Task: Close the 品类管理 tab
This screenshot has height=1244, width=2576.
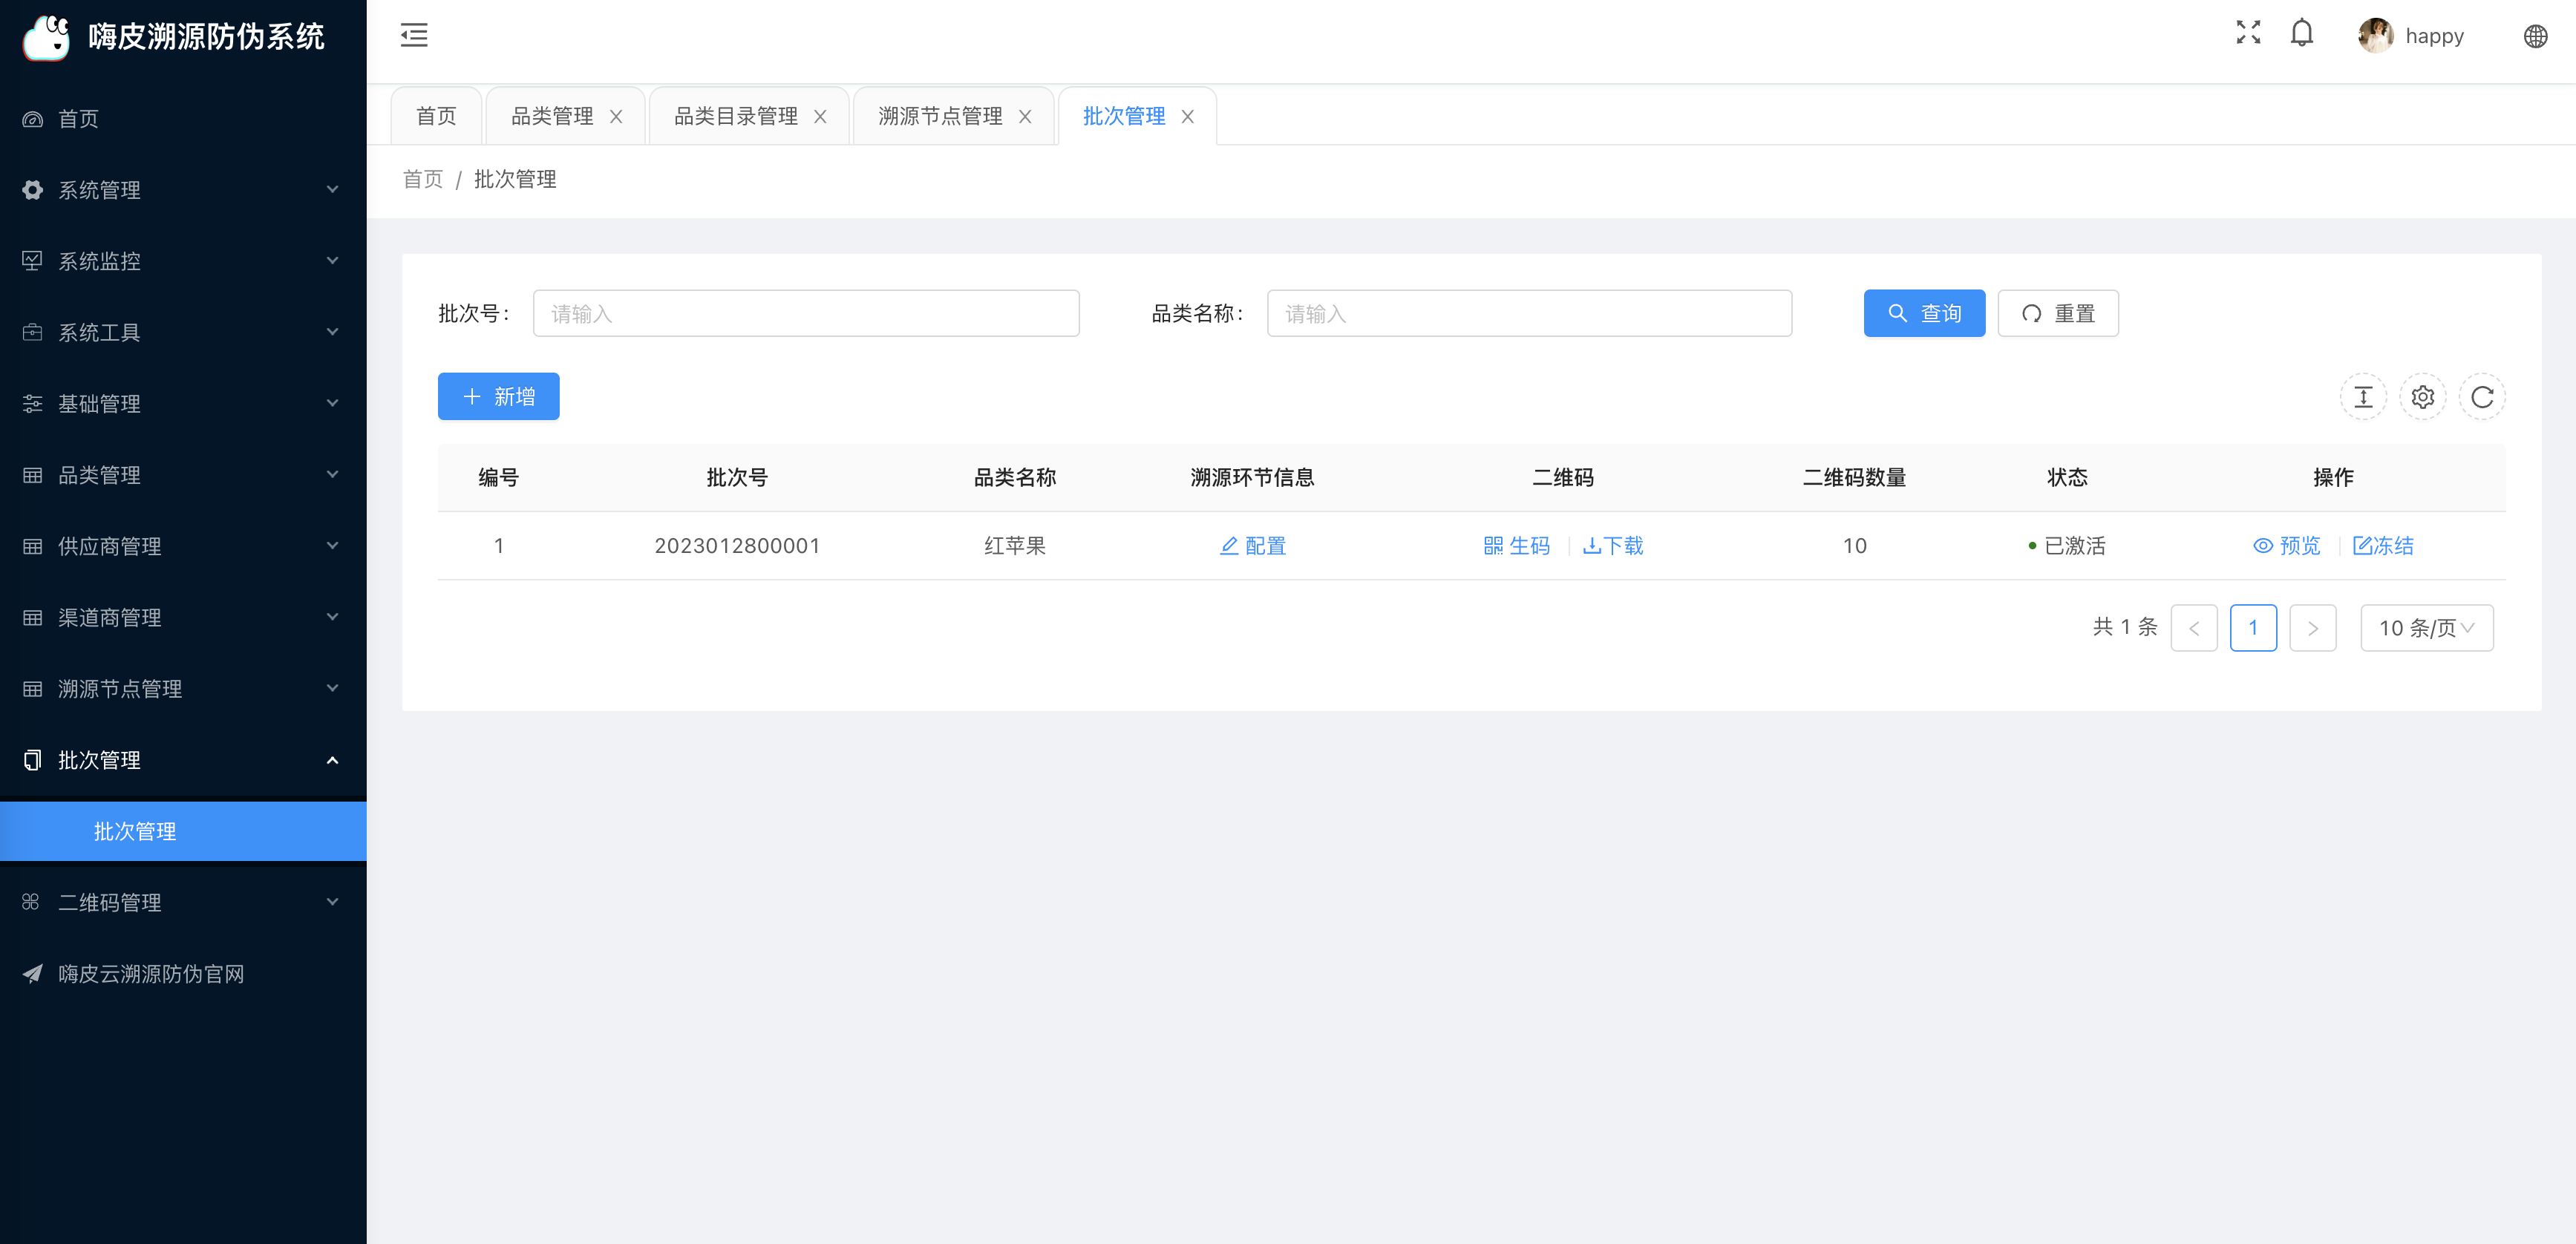Action: pos(616,117)
